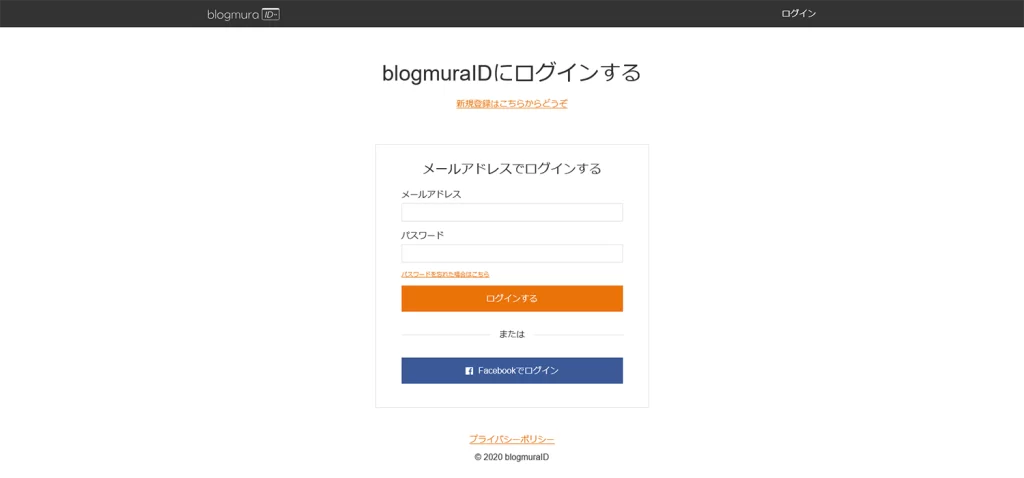Click the メールアドレスでログインする form heading

pyautogui.click(x=512, y=168)
